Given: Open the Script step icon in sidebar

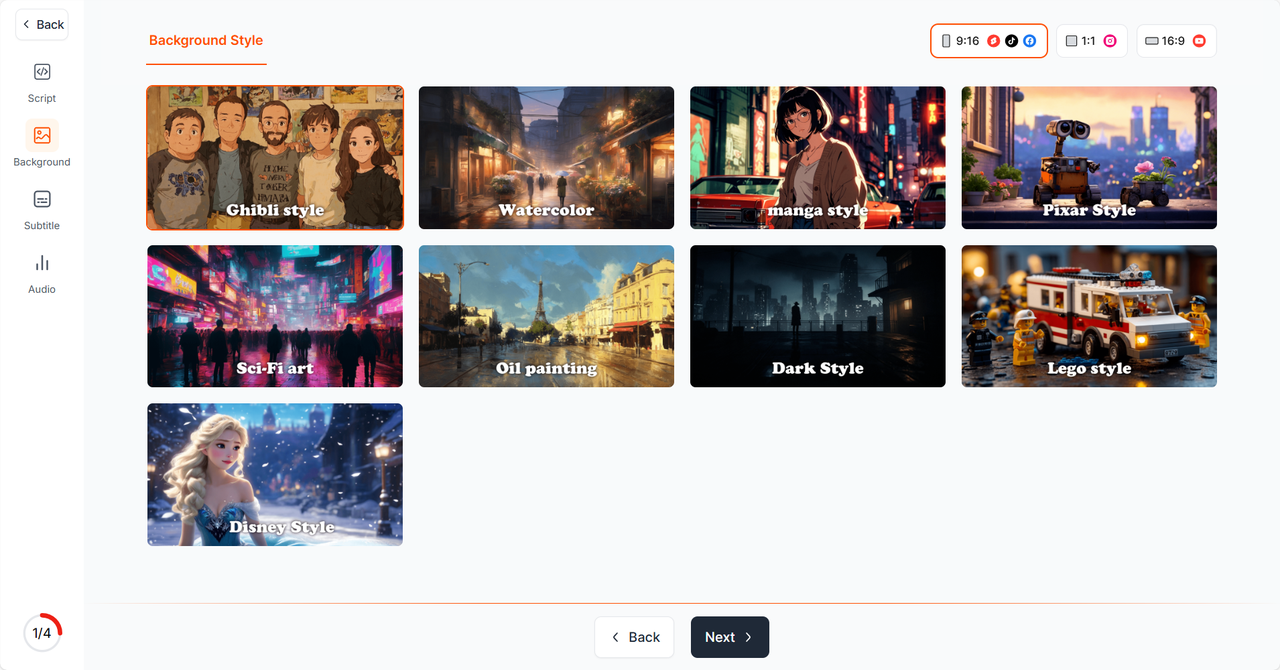Looking at the screenshot, I should coord(42,72).
